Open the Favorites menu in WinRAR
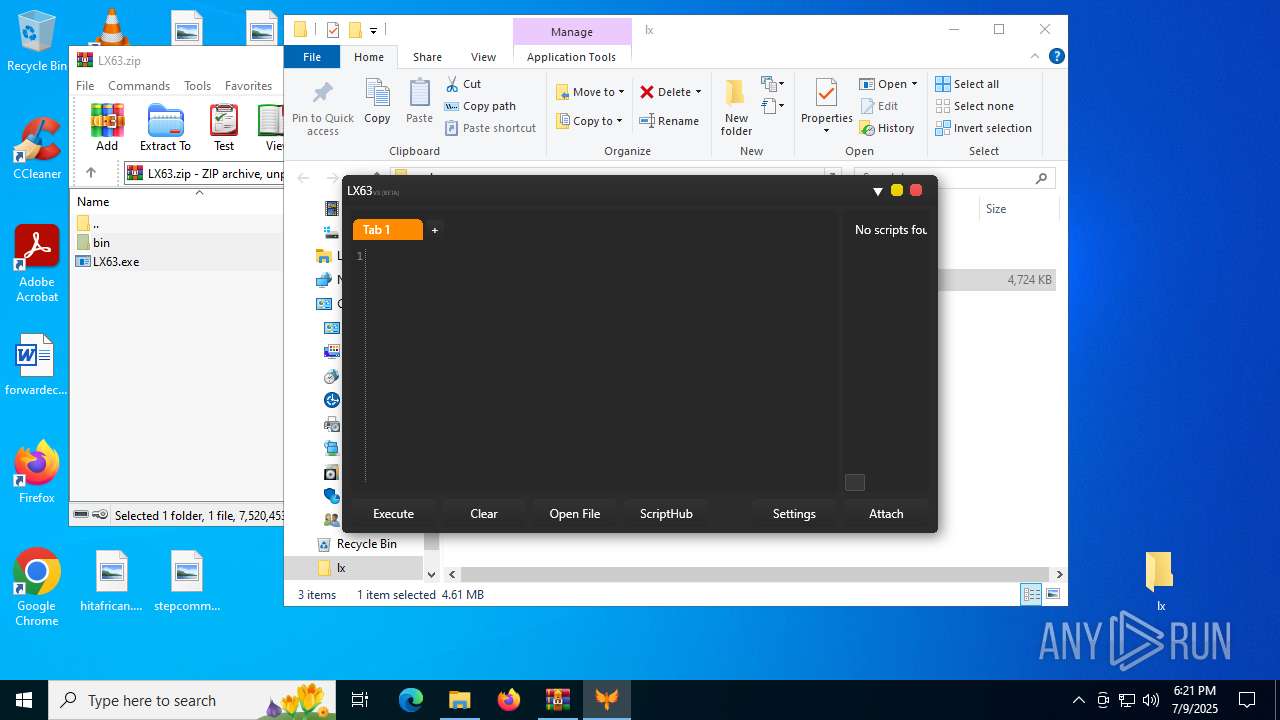This screenshot has height=720, width=1280. pyautogui.click(x=248, y=86)
